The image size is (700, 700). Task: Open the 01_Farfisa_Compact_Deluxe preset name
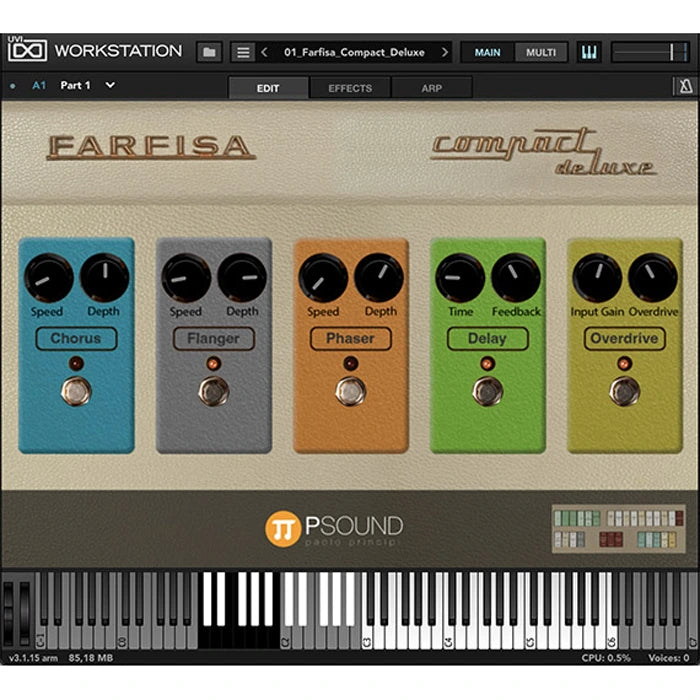point(354,52)
